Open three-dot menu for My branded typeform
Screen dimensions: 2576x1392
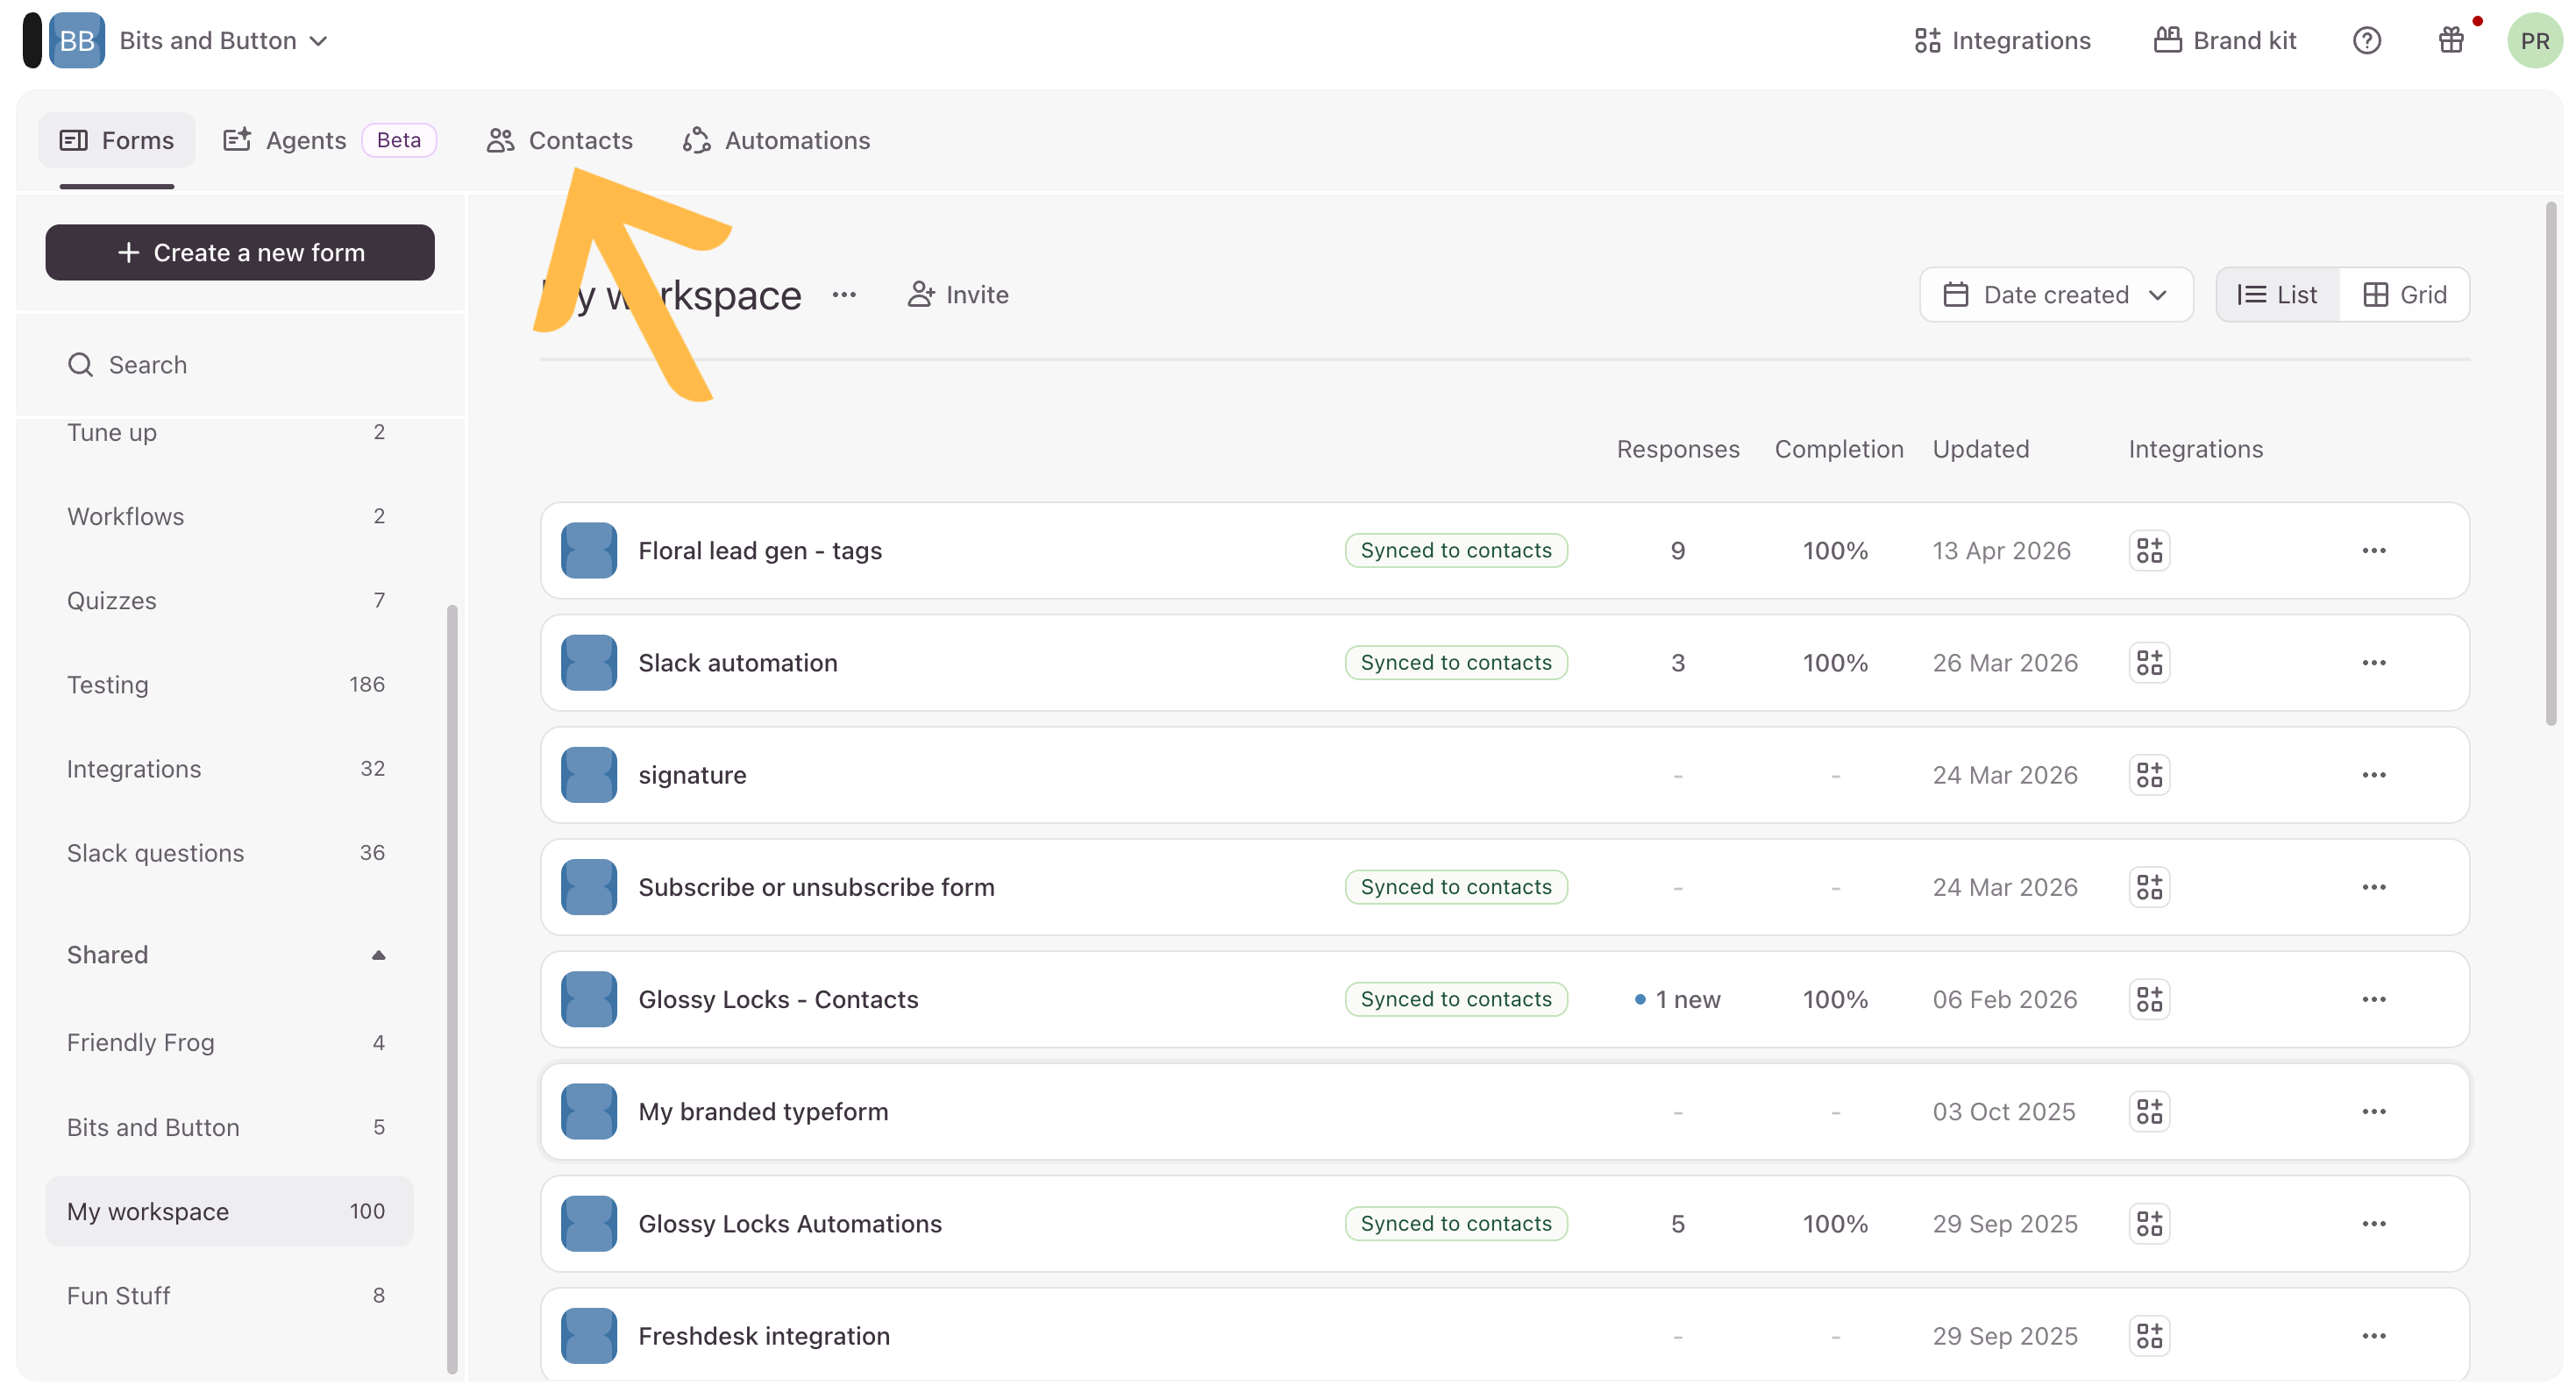click(x=2373, y=1111)
